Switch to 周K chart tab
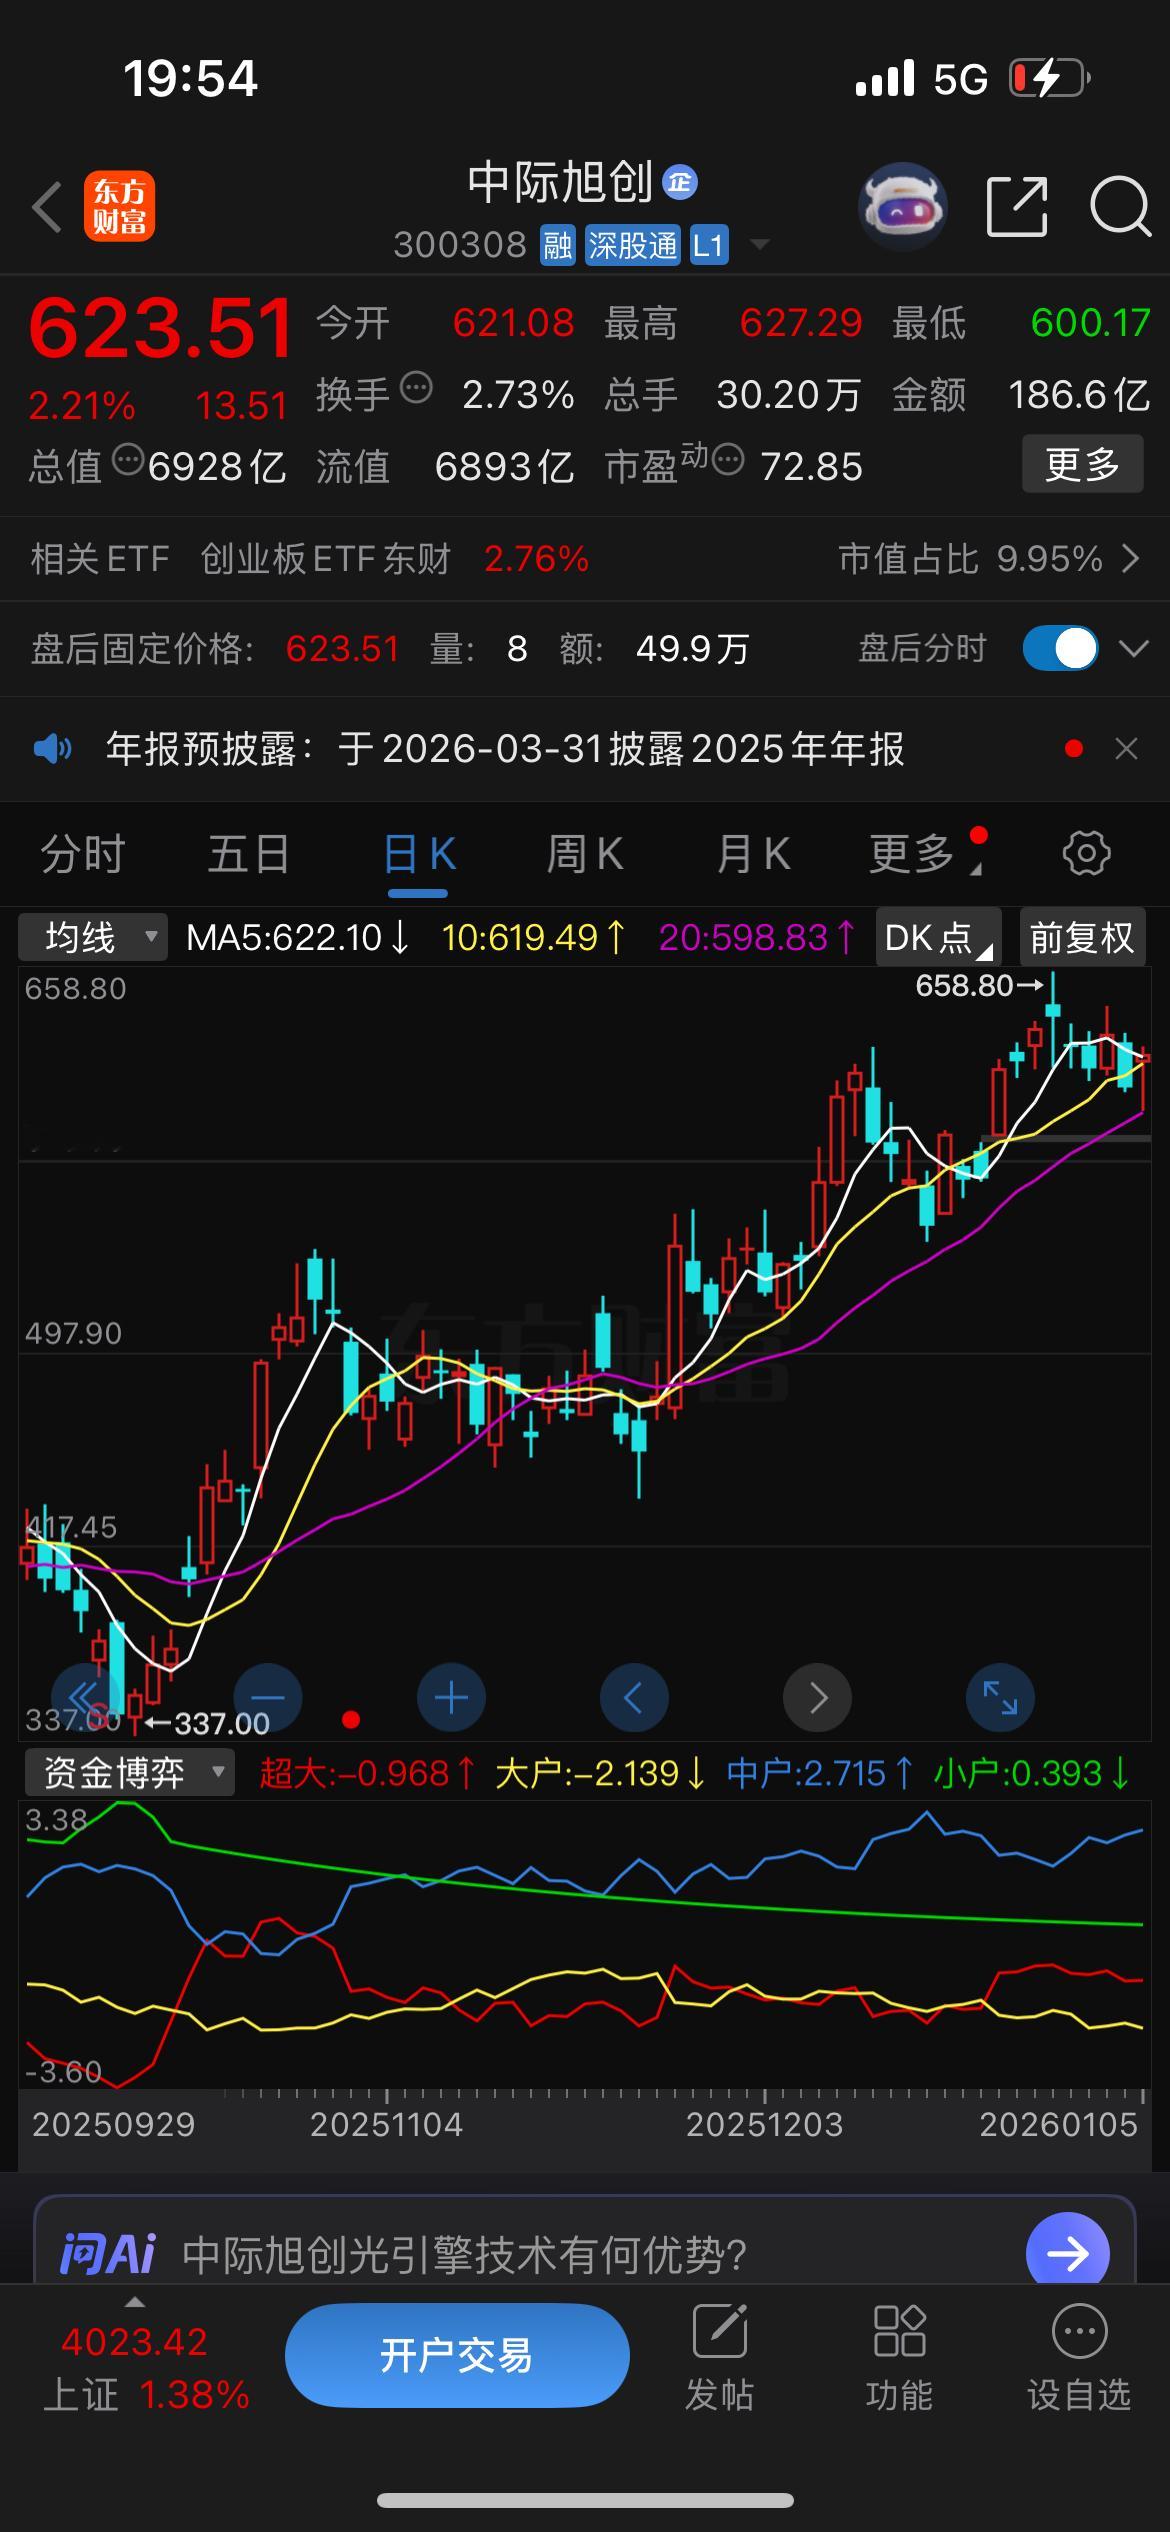The image size is (1170, 2532). point(585,854)
